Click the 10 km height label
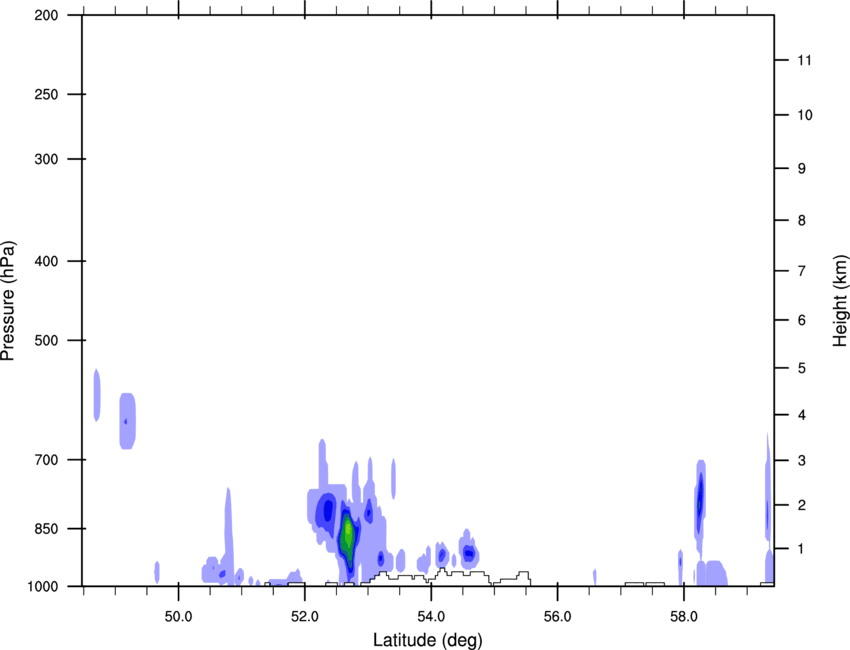850x650 pixels. click(805, 115)
